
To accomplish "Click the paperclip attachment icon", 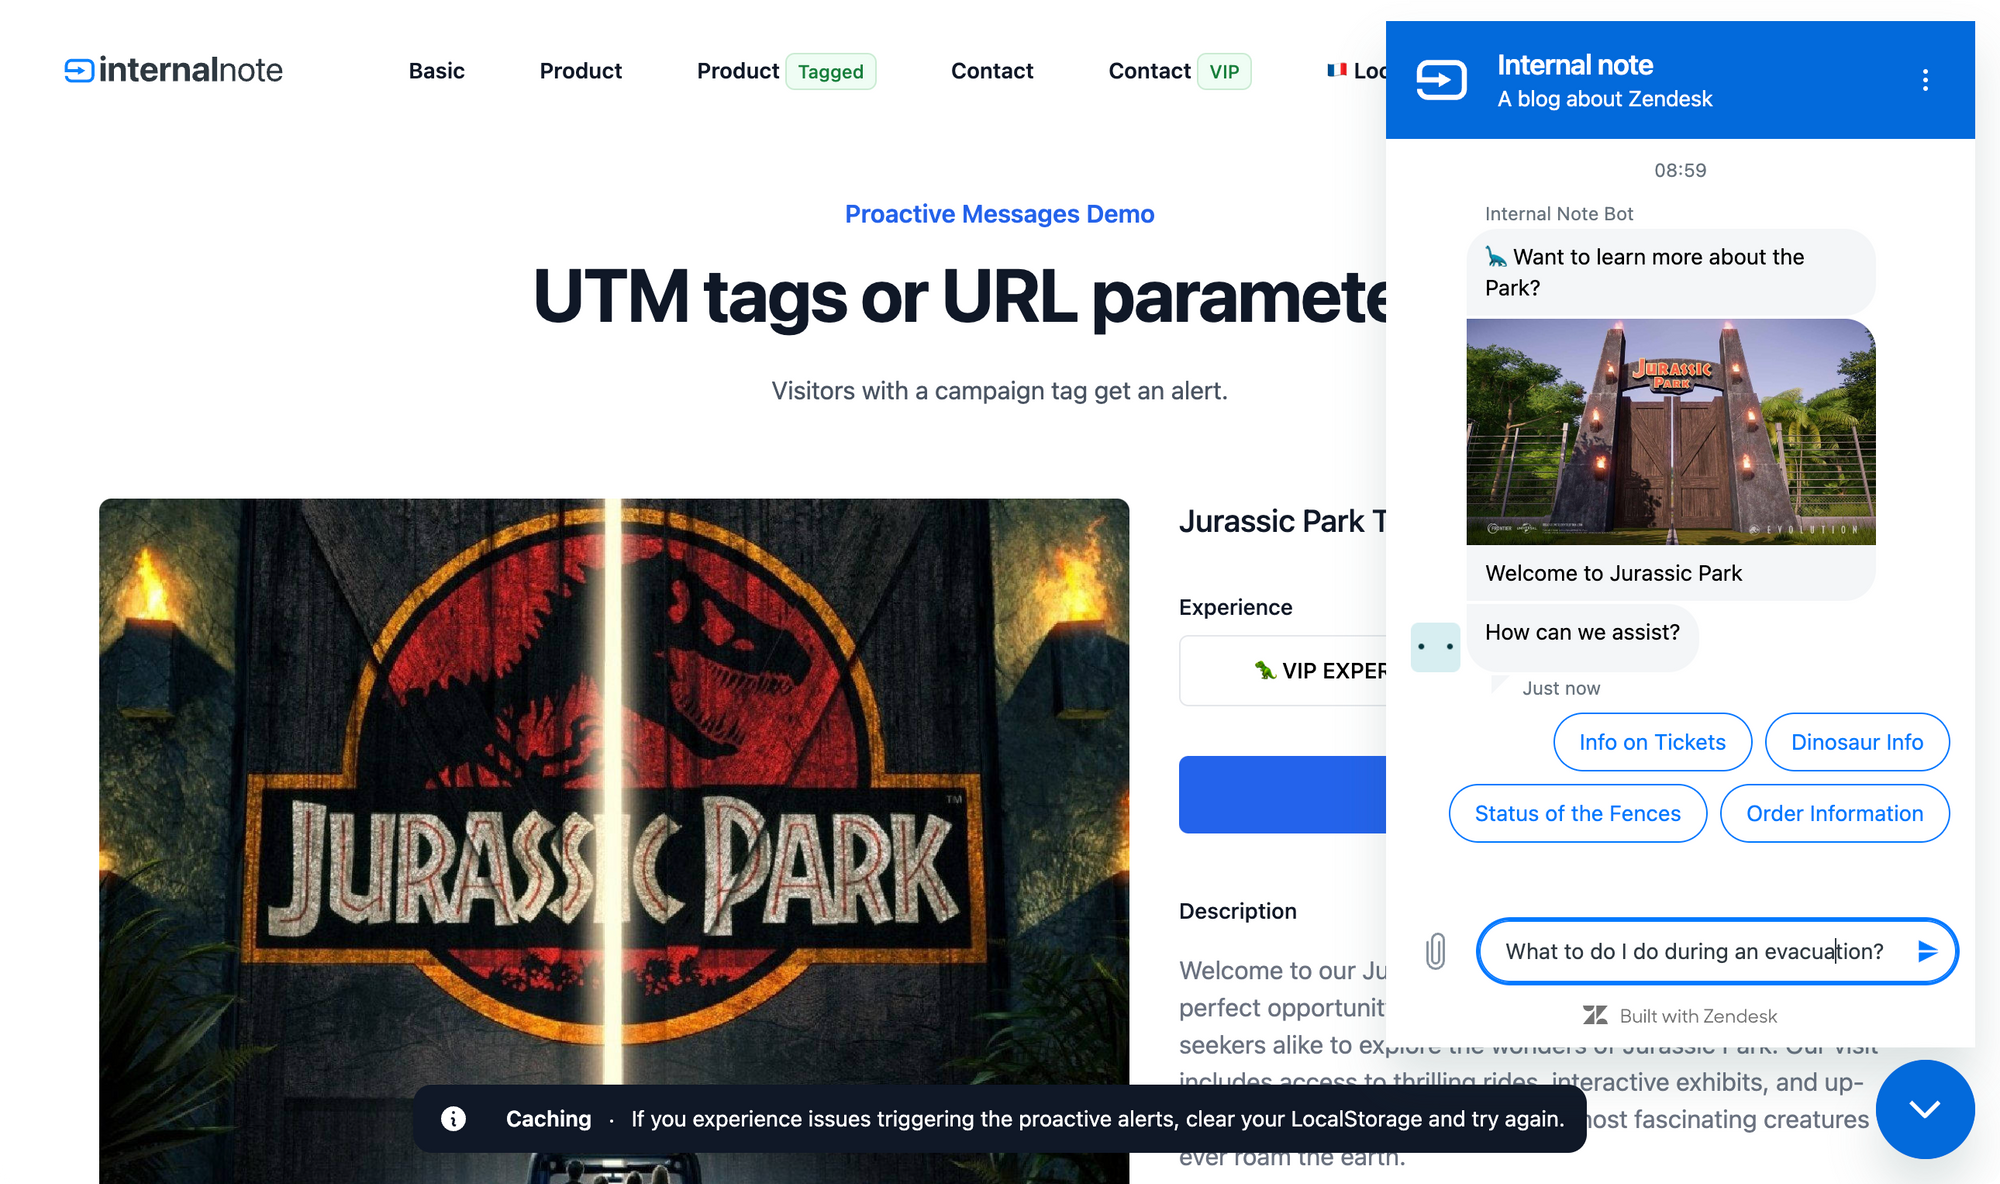I will [1435, 951].
